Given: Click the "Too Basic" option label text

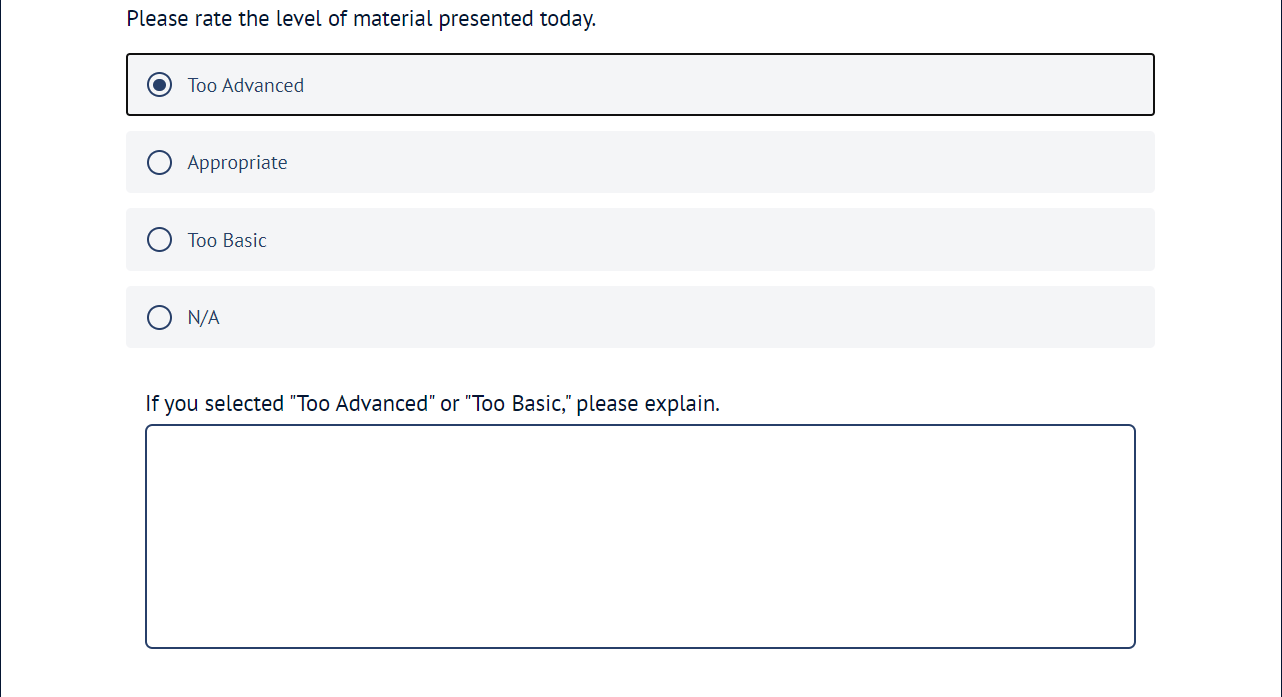Looking at the screenshot, I should pos(227,241).
